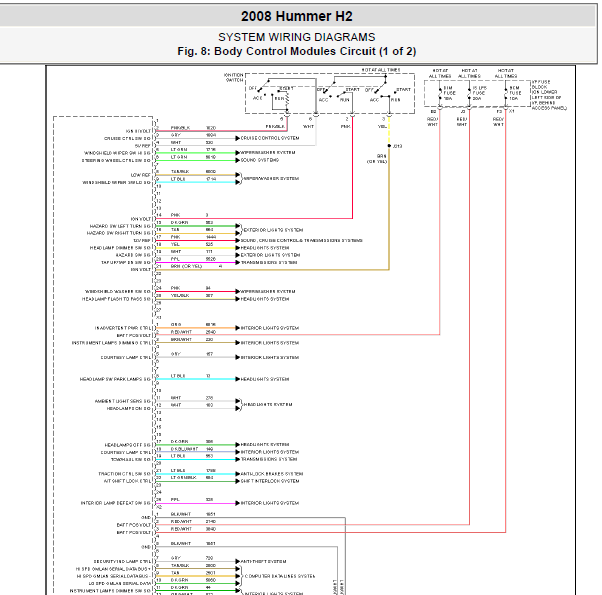Select the 'SOUND, CRUISE CONTROL & TRANSMISSIONS SYSTEMS' label
Screen dimensions: 602x595
[301, 241]
